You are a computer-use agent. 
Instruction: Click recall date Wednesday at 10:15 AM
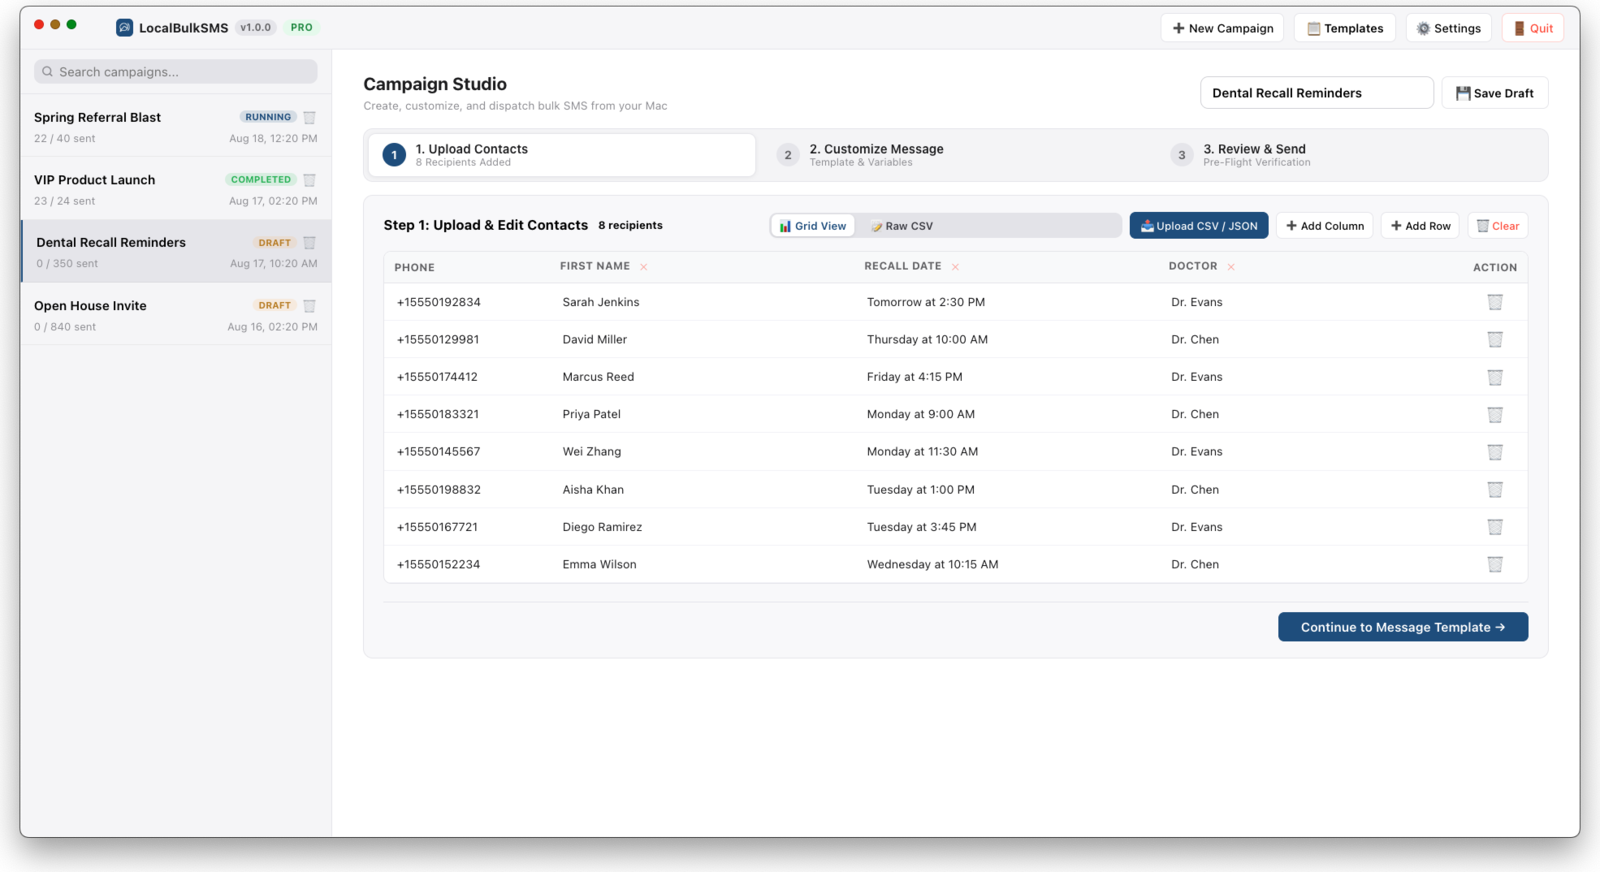click(x=933, y=565)
